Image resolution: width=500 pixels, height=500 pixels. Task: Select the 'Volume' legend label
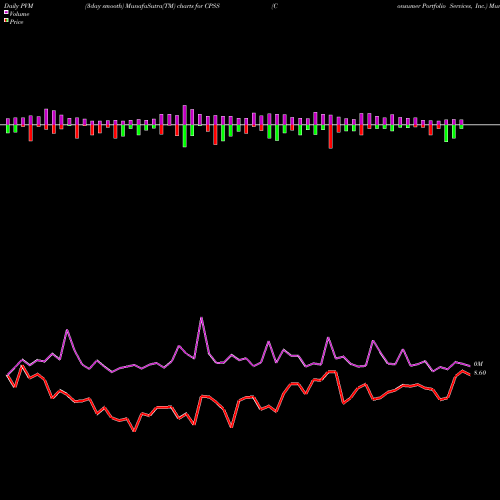19,14
